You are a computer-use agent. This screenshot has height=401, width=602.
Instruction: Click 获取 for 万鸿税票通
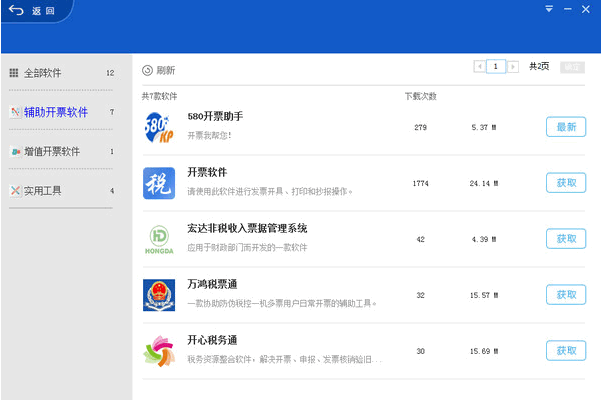[566, 295]
